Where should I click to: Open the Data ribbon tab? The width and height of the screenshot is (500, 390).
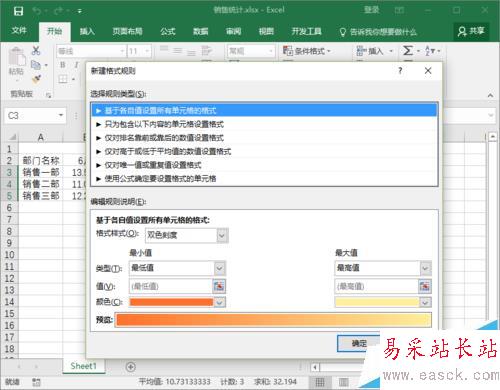click(x=201, y=31)
